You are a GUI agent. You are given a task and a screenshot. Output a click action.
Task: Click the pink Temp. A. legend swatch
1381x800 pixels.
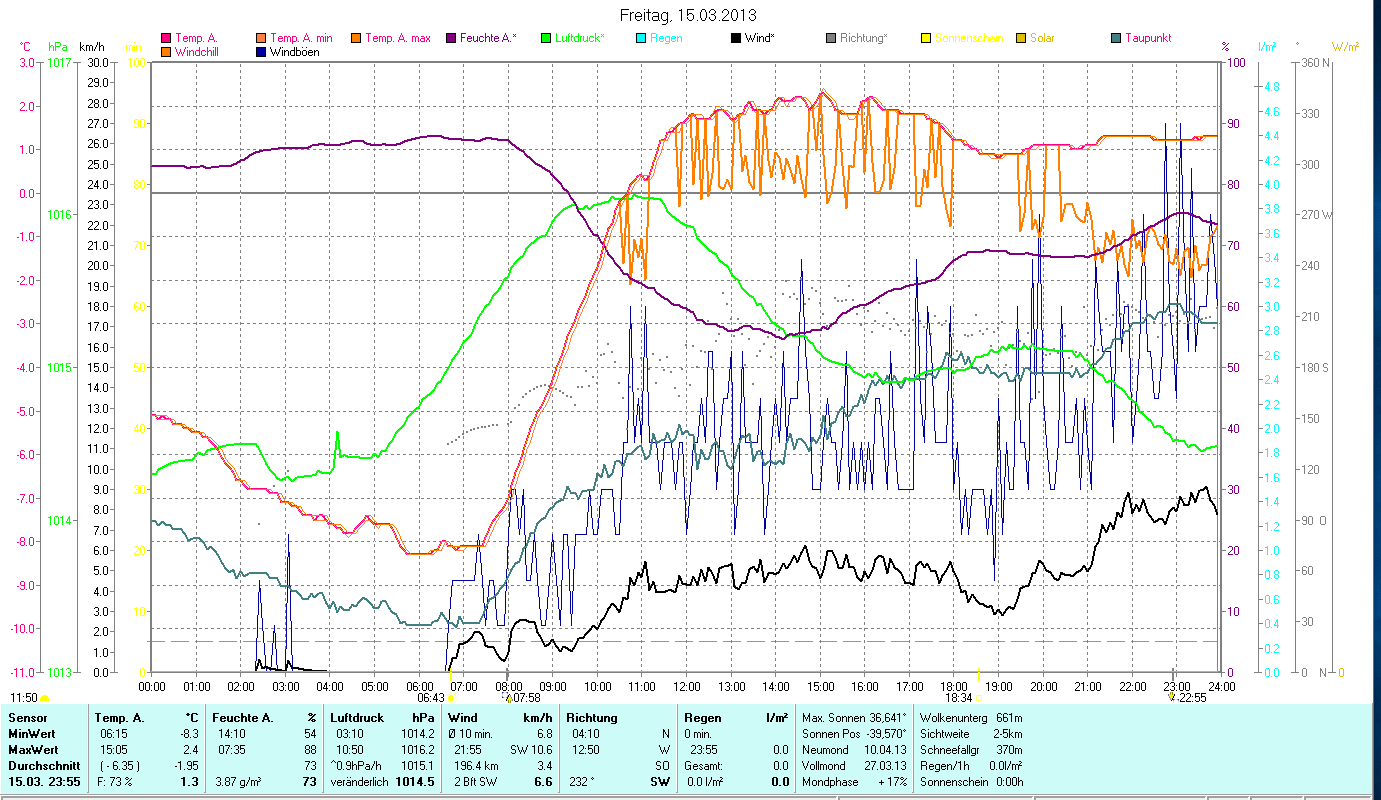click(166, 38)
